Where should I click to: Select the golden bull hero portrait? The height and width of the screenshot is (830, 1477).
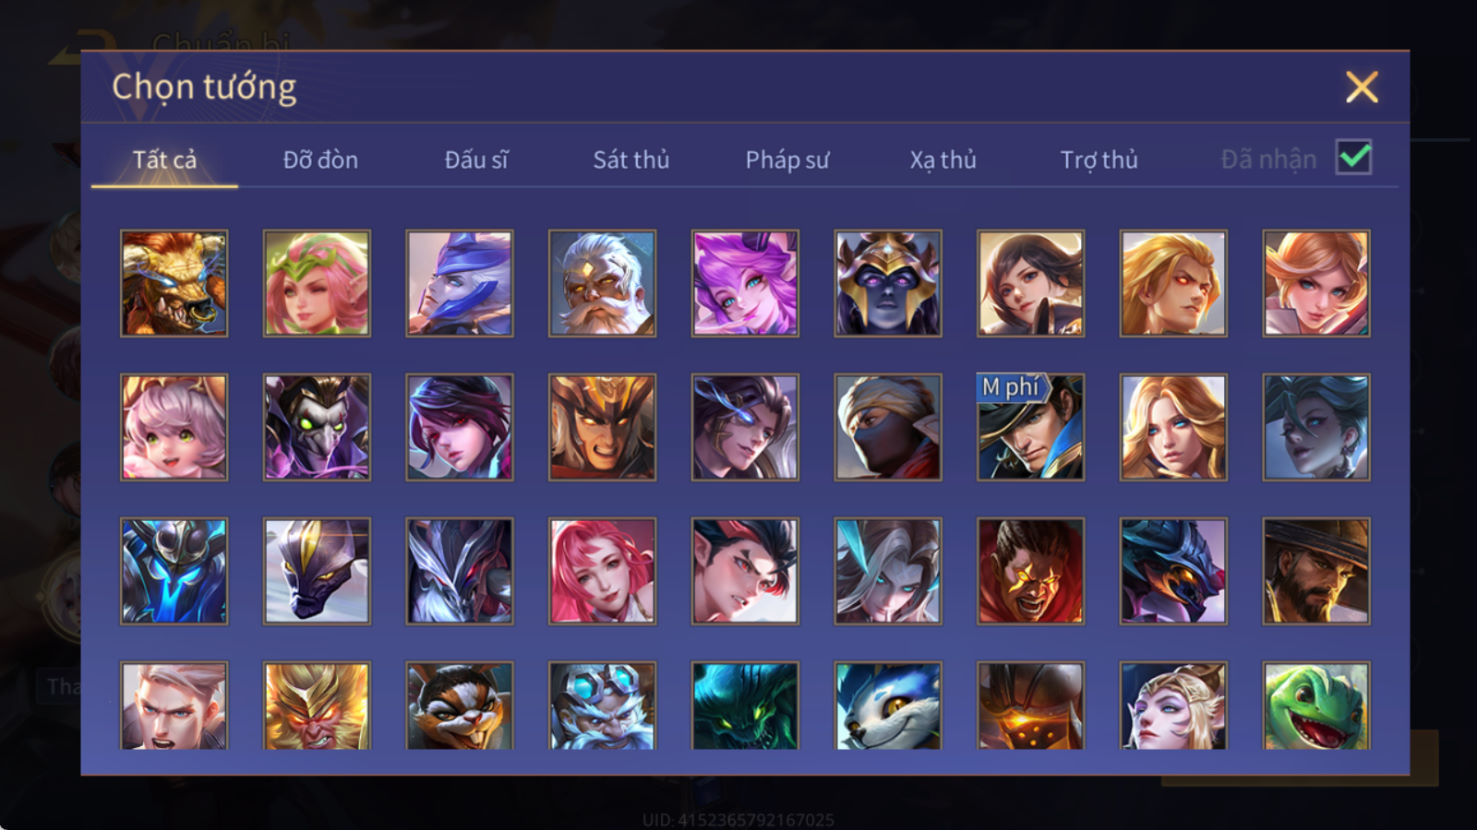[x=174, y=283]
